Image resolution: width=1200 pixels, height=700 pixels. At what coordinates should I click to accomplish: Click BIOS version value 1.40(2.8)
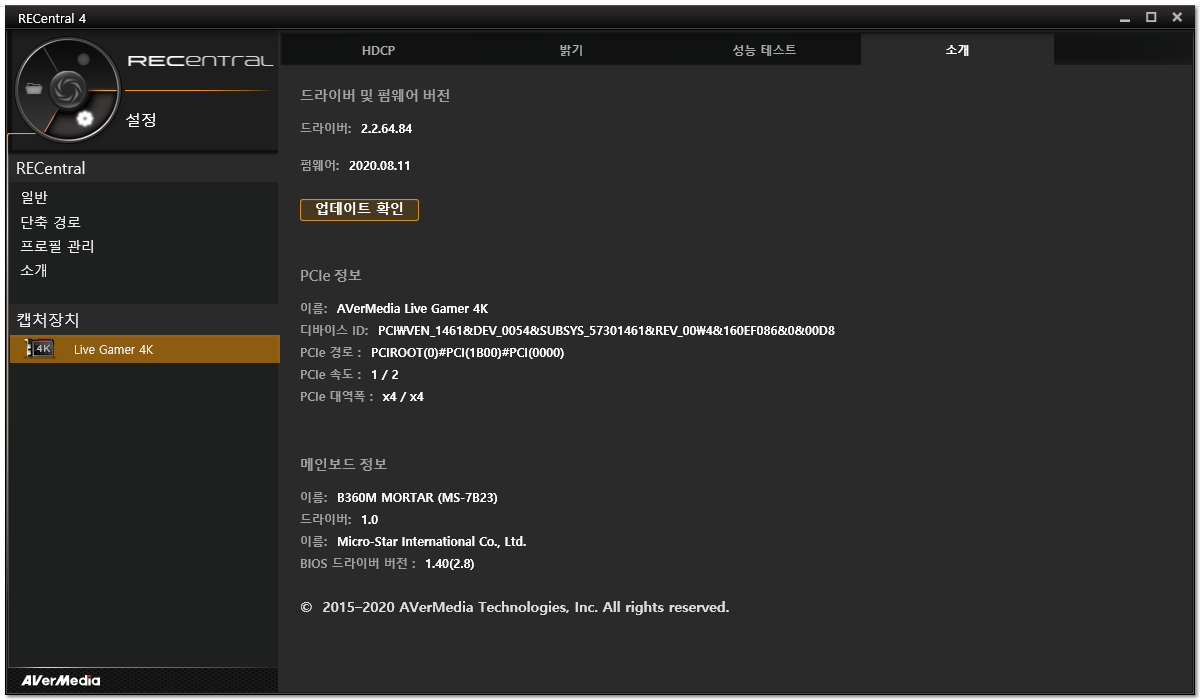pyautogui.click(x=449, y=564)
